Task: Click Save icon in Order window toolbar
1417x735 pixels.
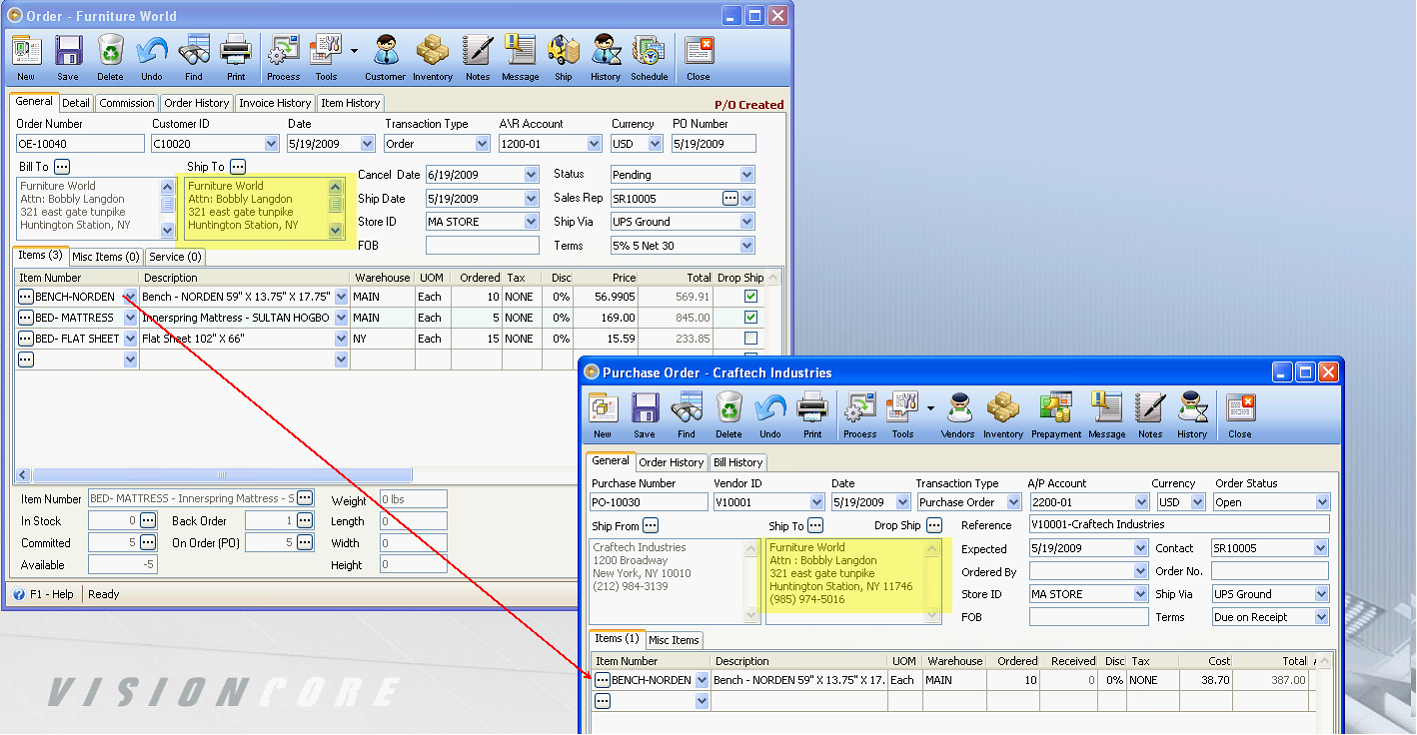Action: [x=68, y=50]
